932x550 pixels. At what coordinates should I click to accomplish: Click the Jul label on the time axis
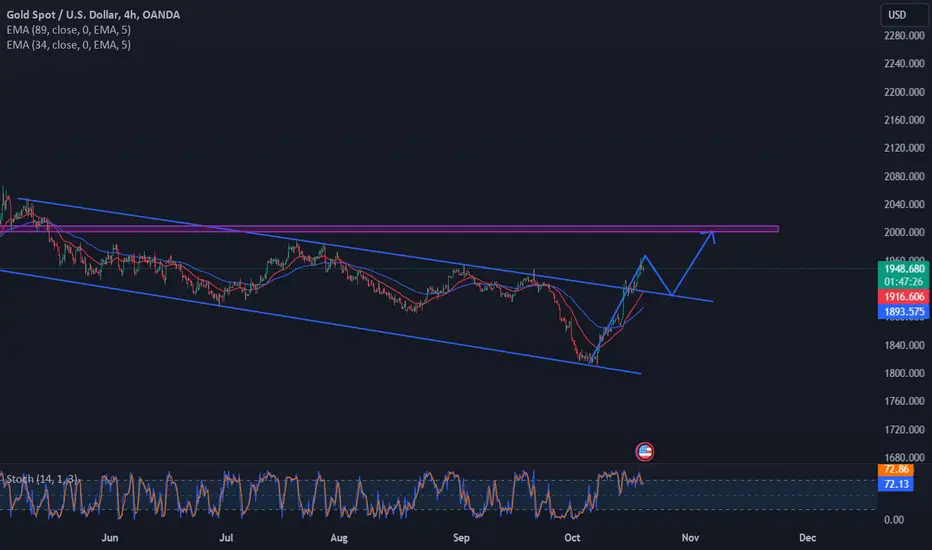[x=226, y=538]
